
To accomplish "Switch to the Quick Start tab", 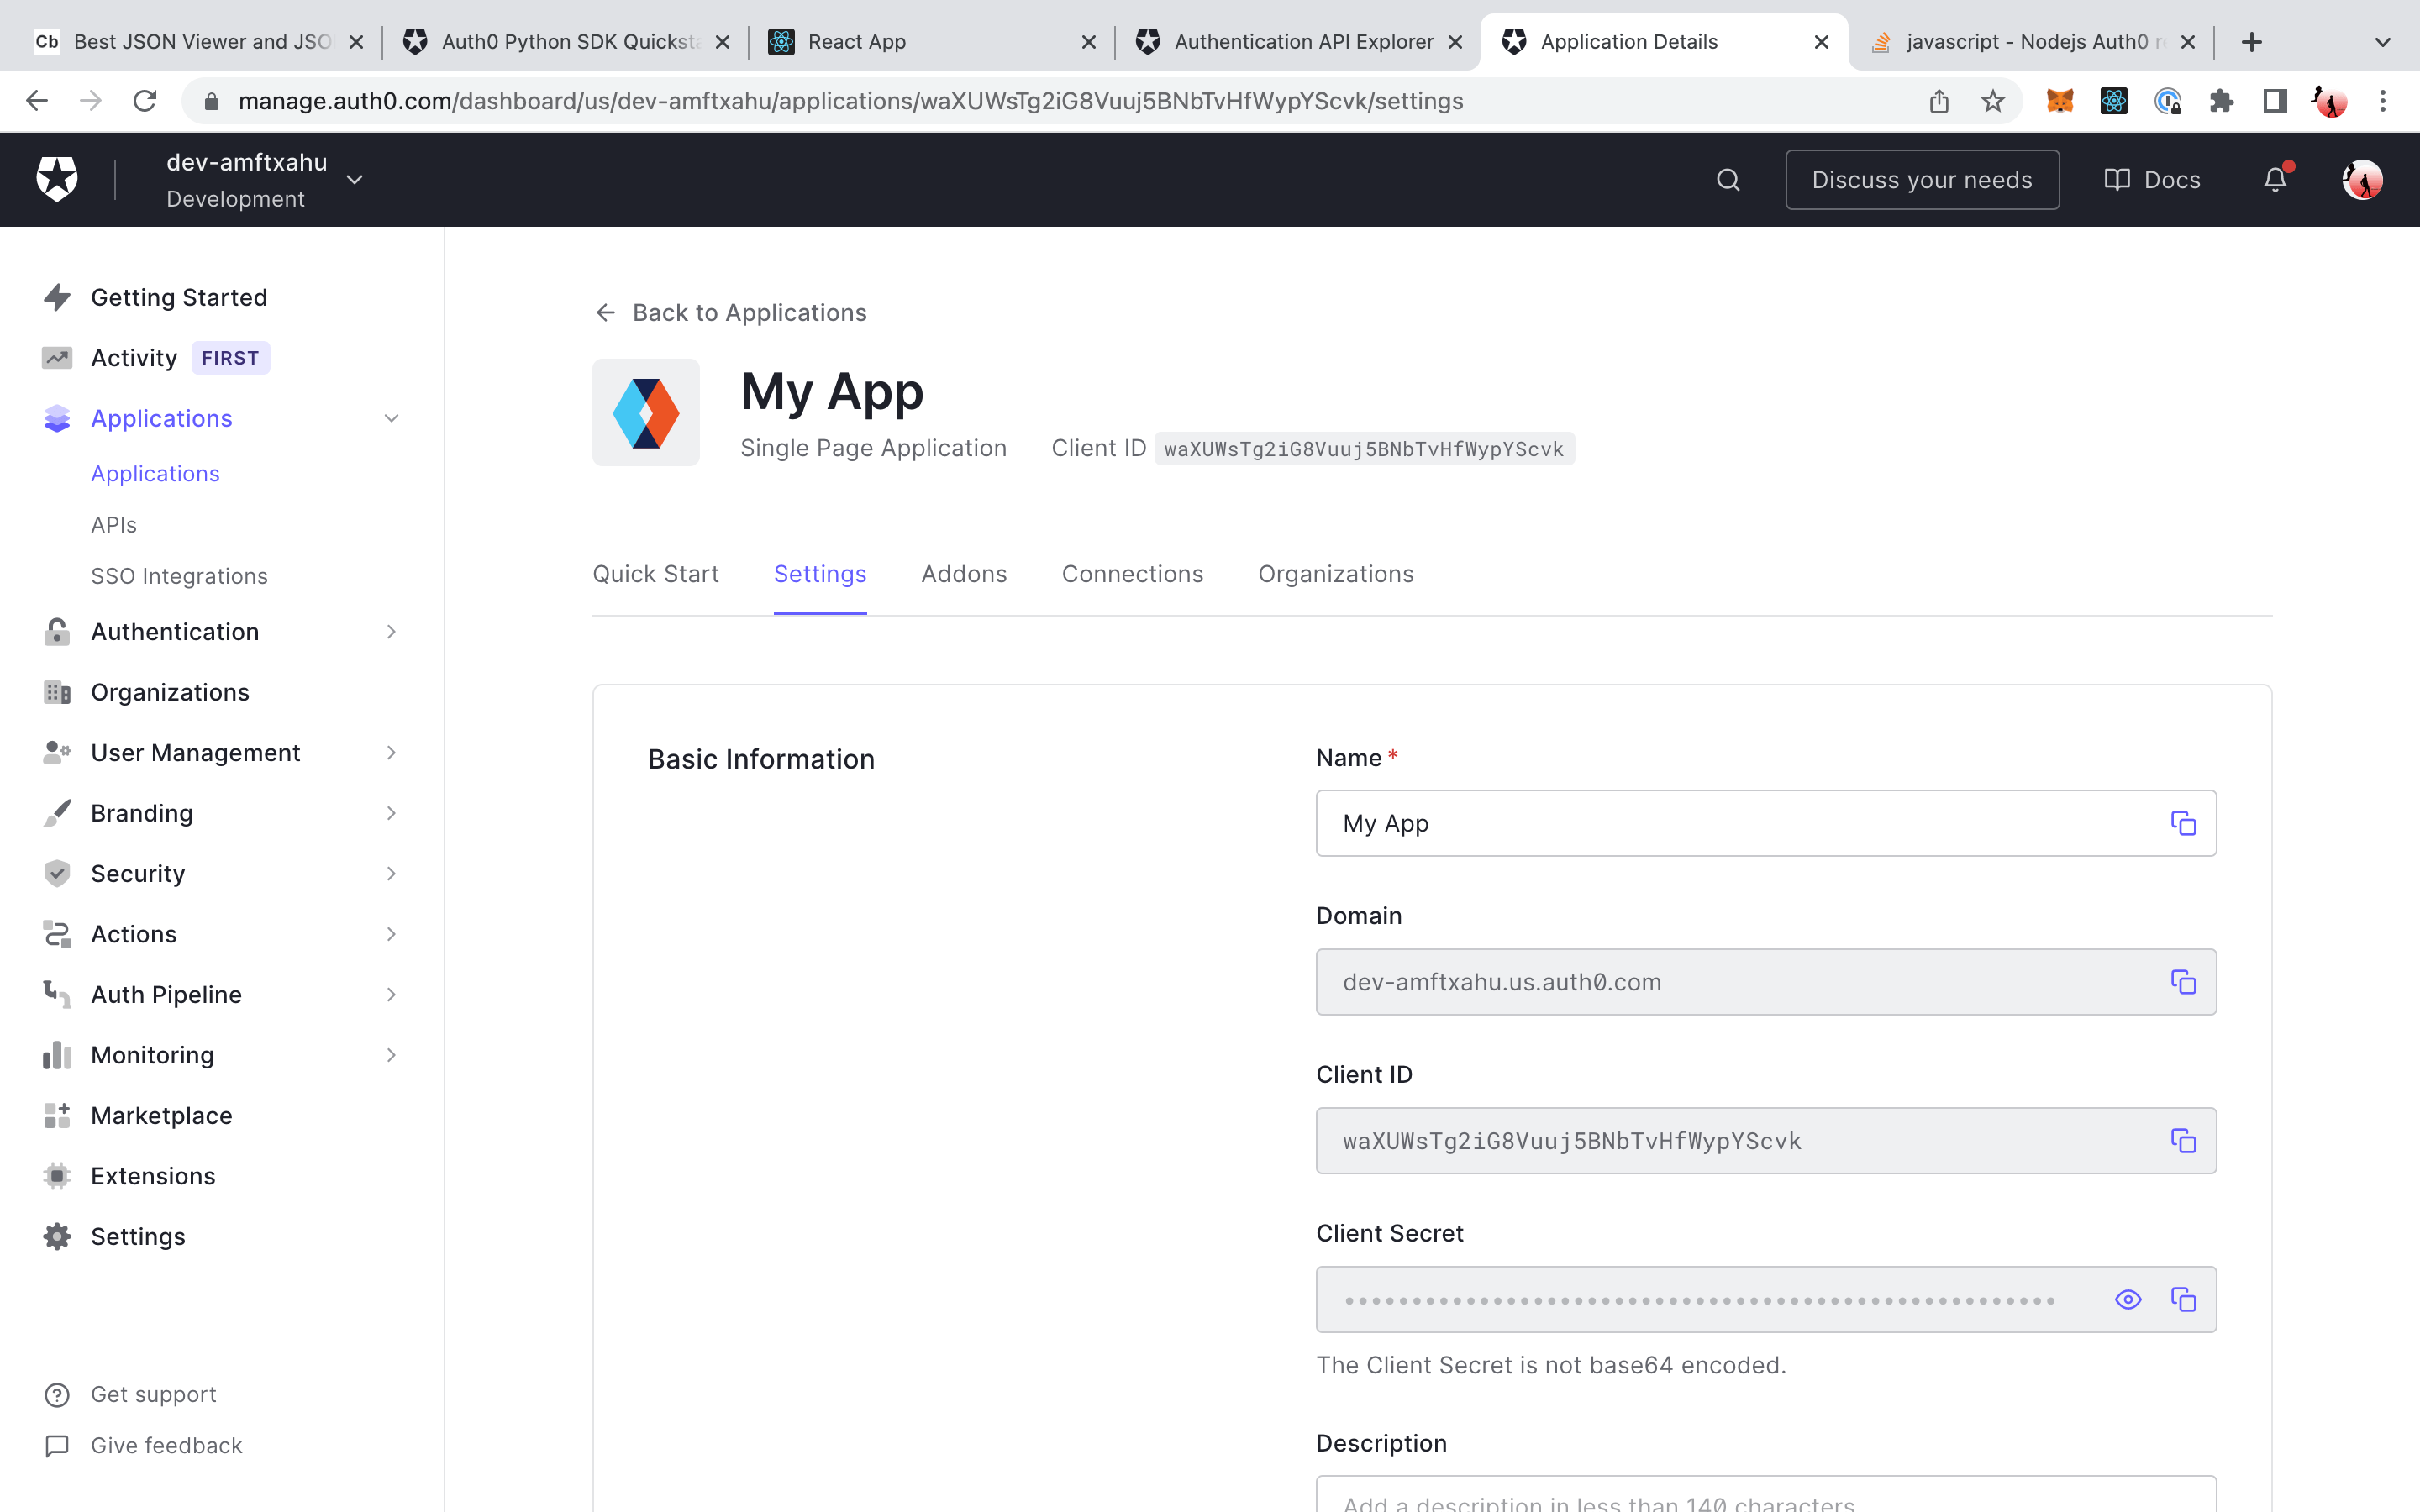I will (x=655, y=574).
